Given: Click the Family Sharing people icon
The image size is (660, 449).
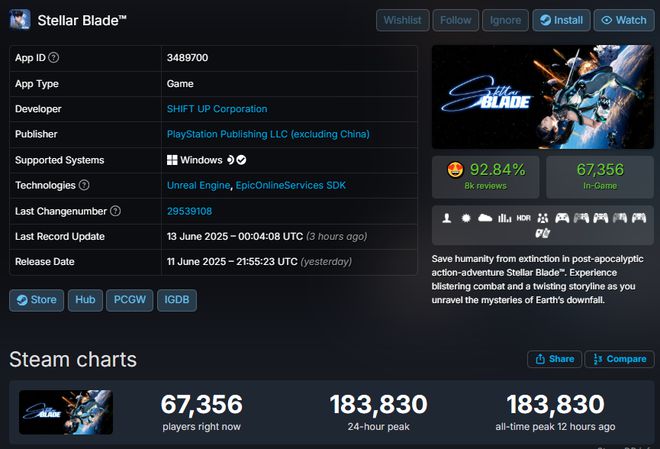Looking at the screenshot, I should tap(543, 218).
